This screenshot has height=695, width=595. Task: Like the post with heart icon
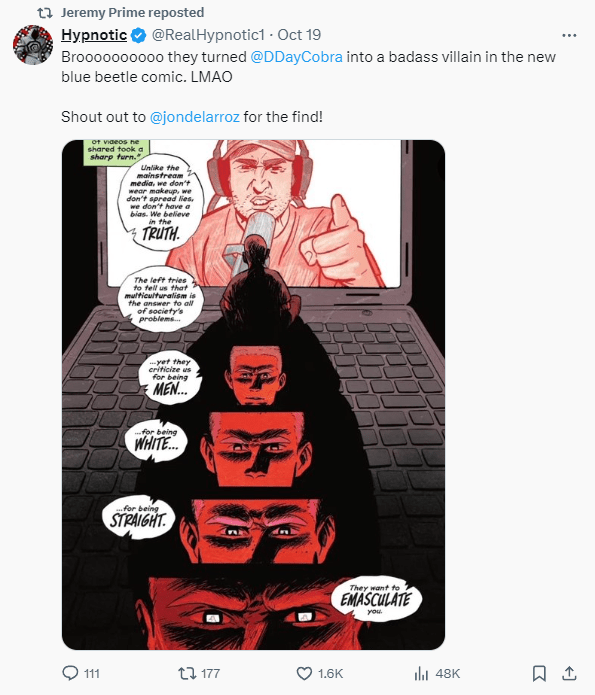pos(304,673)
